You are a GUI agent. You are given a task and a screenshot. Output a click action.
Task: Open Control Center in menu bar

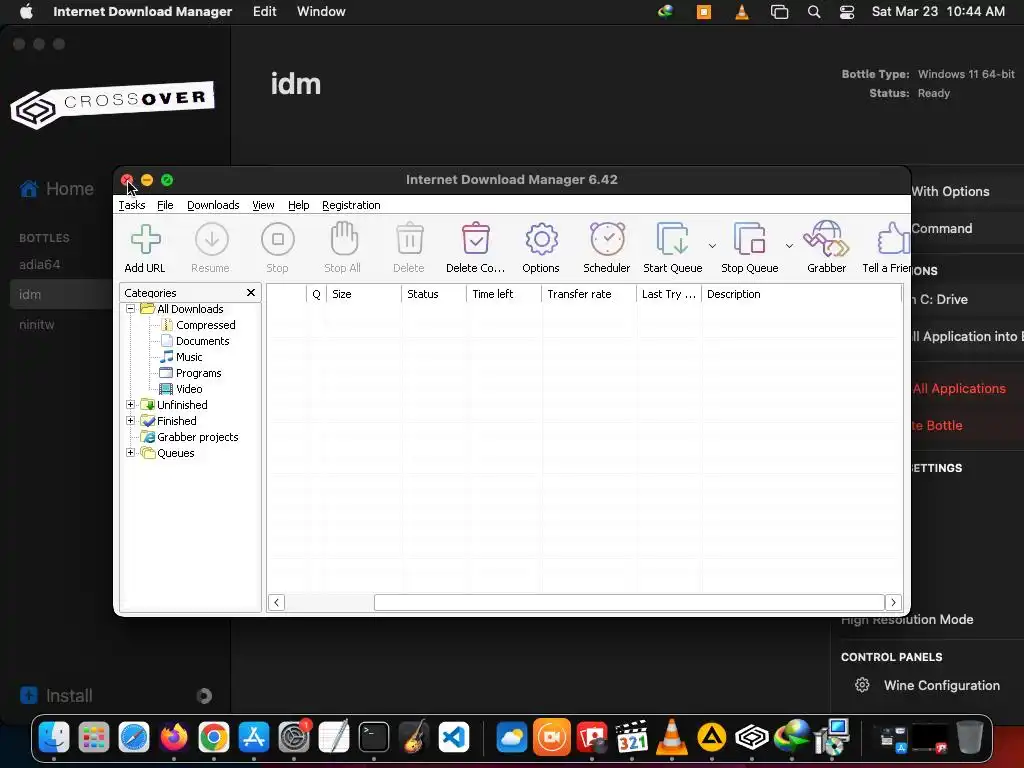pos(847,12)
